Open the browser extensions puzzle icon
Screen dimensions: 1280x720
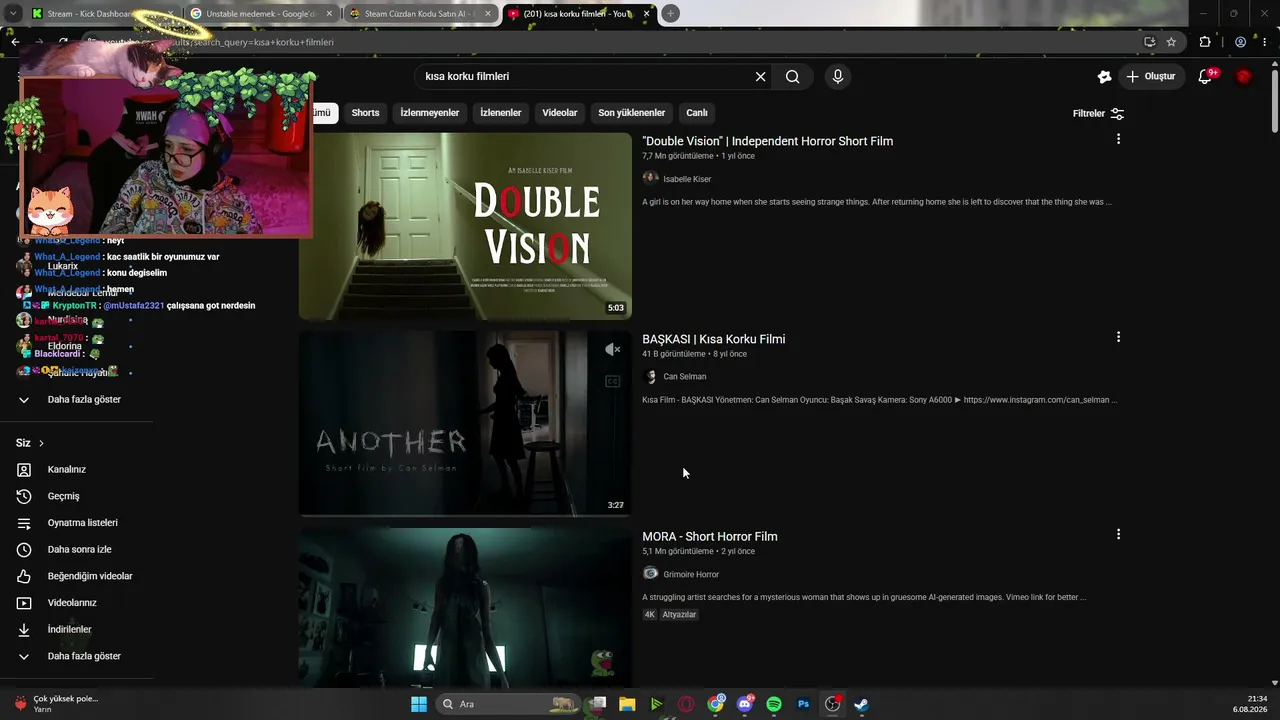click(x=1205, y=42)
